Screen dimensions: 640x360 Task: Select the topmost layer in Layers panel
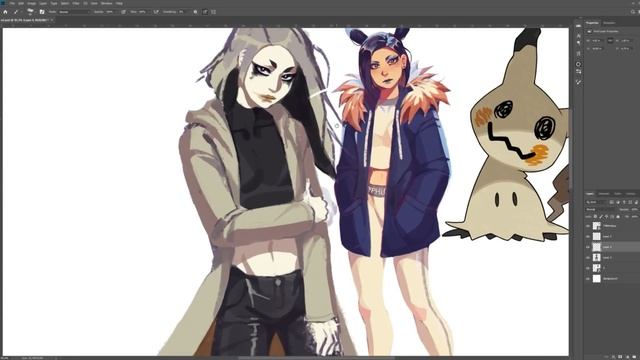coord(612,226)
